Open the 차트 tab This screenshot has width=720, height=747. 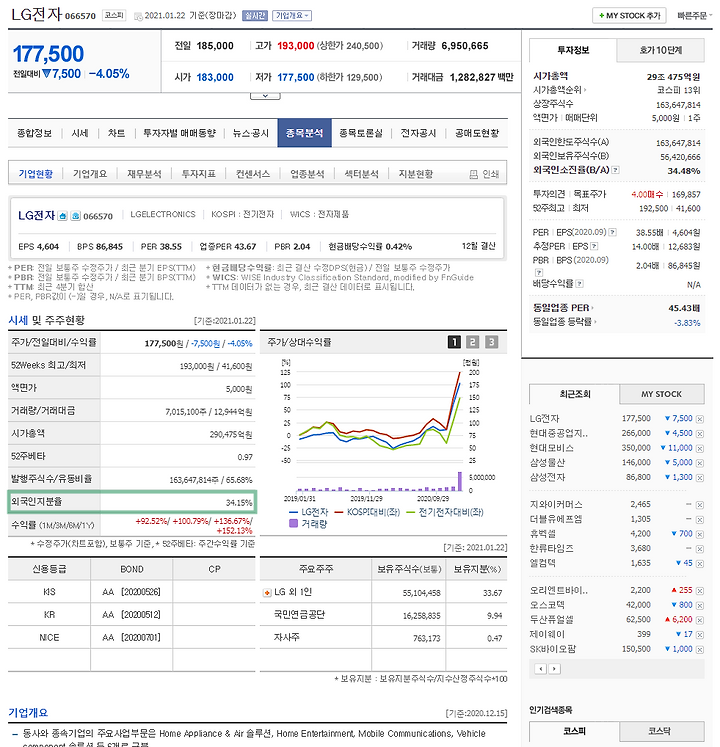pyautogui.click(x=116, y=133)
